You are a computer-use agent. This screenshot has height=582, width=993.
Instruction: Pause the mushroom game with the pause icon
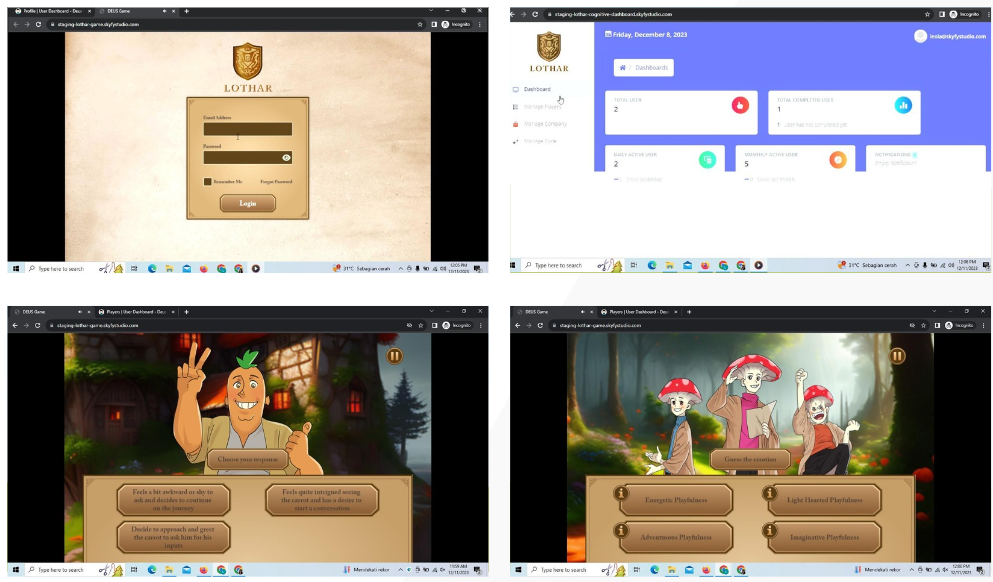[x=897, y=356]
